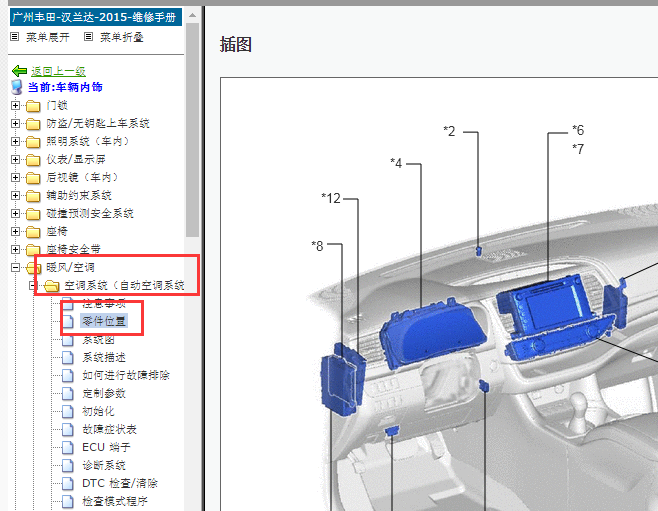Expand the 座椅 tree node
The image size is (658, 511).
(x=15, y=232)
